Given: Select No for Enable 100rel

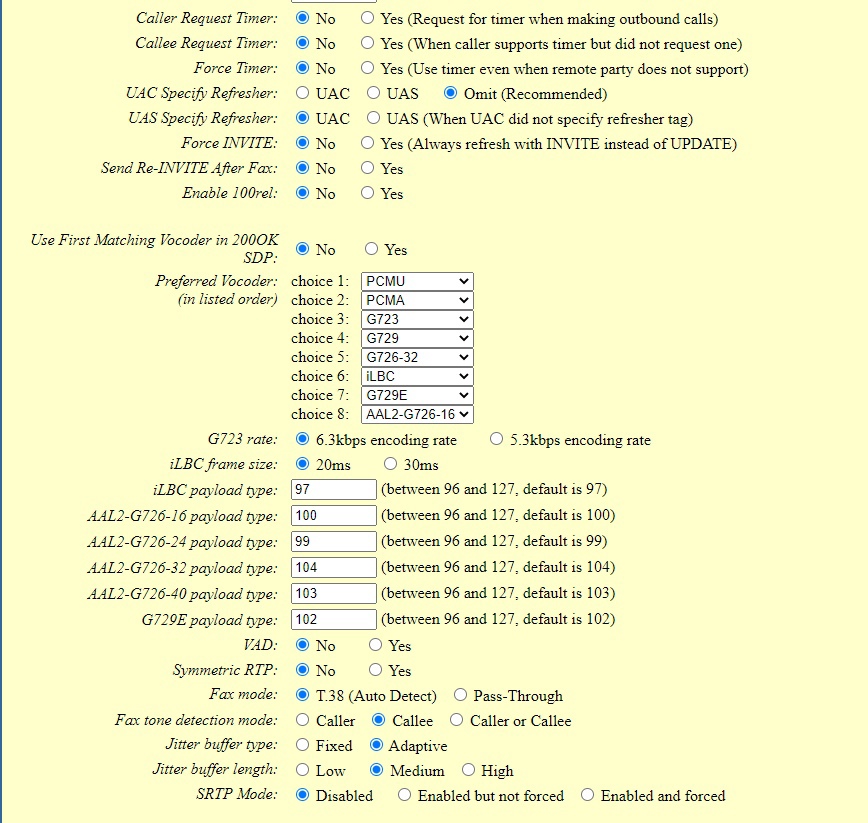Looking at the screenshot, I should pos(302,193).
